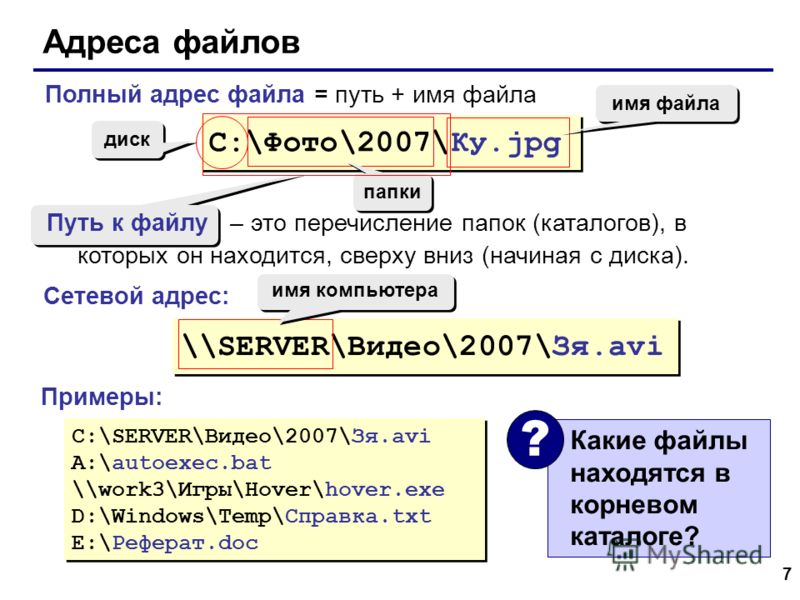Click the 'диск' callout label

tap(128, 139)
